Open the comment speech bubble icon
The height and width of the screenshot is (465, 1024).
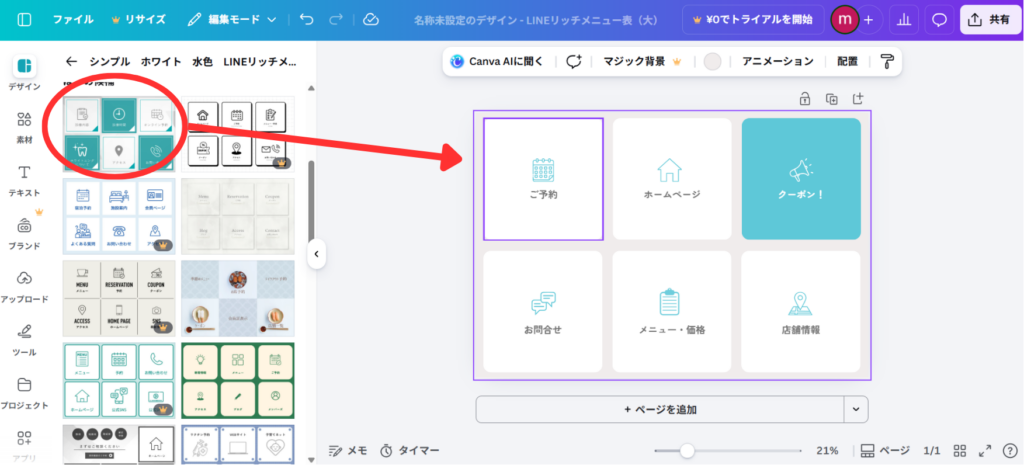(x=939, y=19)
